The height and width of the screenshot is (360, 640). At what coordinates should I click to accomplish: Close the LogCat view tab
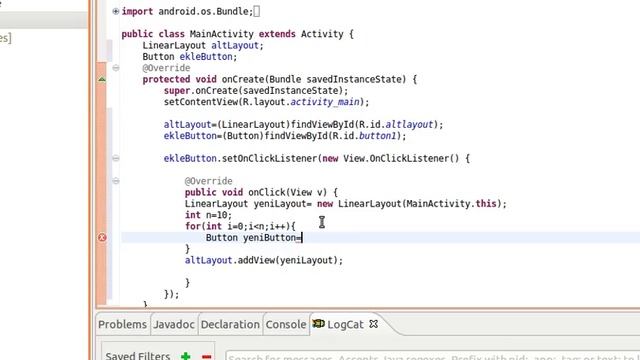coord(373,324)
